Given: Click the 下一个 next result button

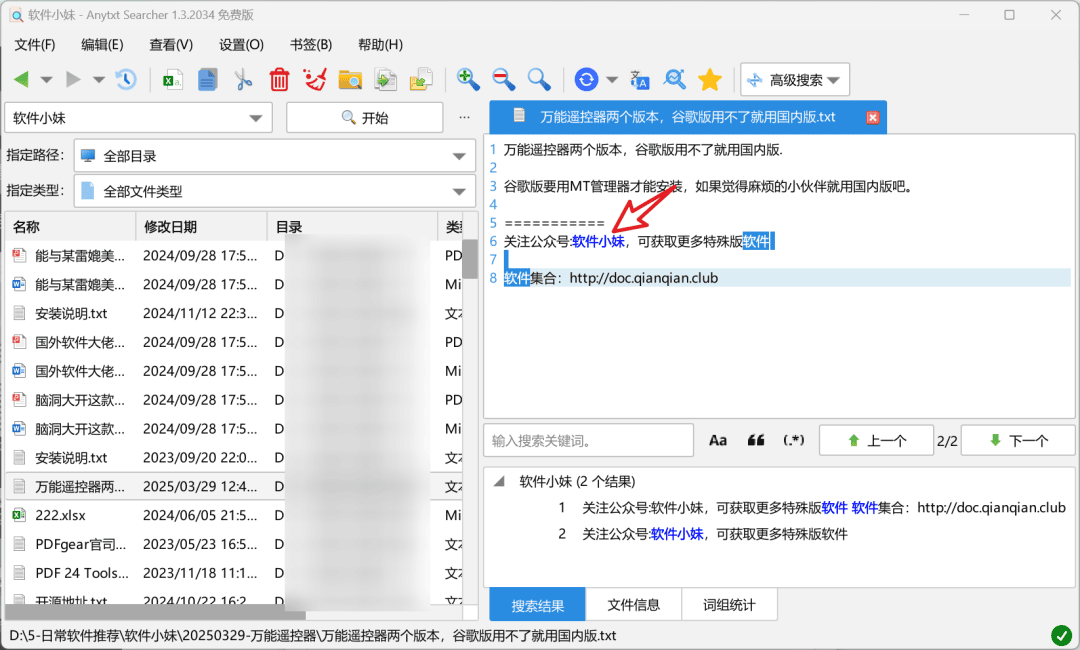Looking at the screenshot, I should coord(1018,441).
